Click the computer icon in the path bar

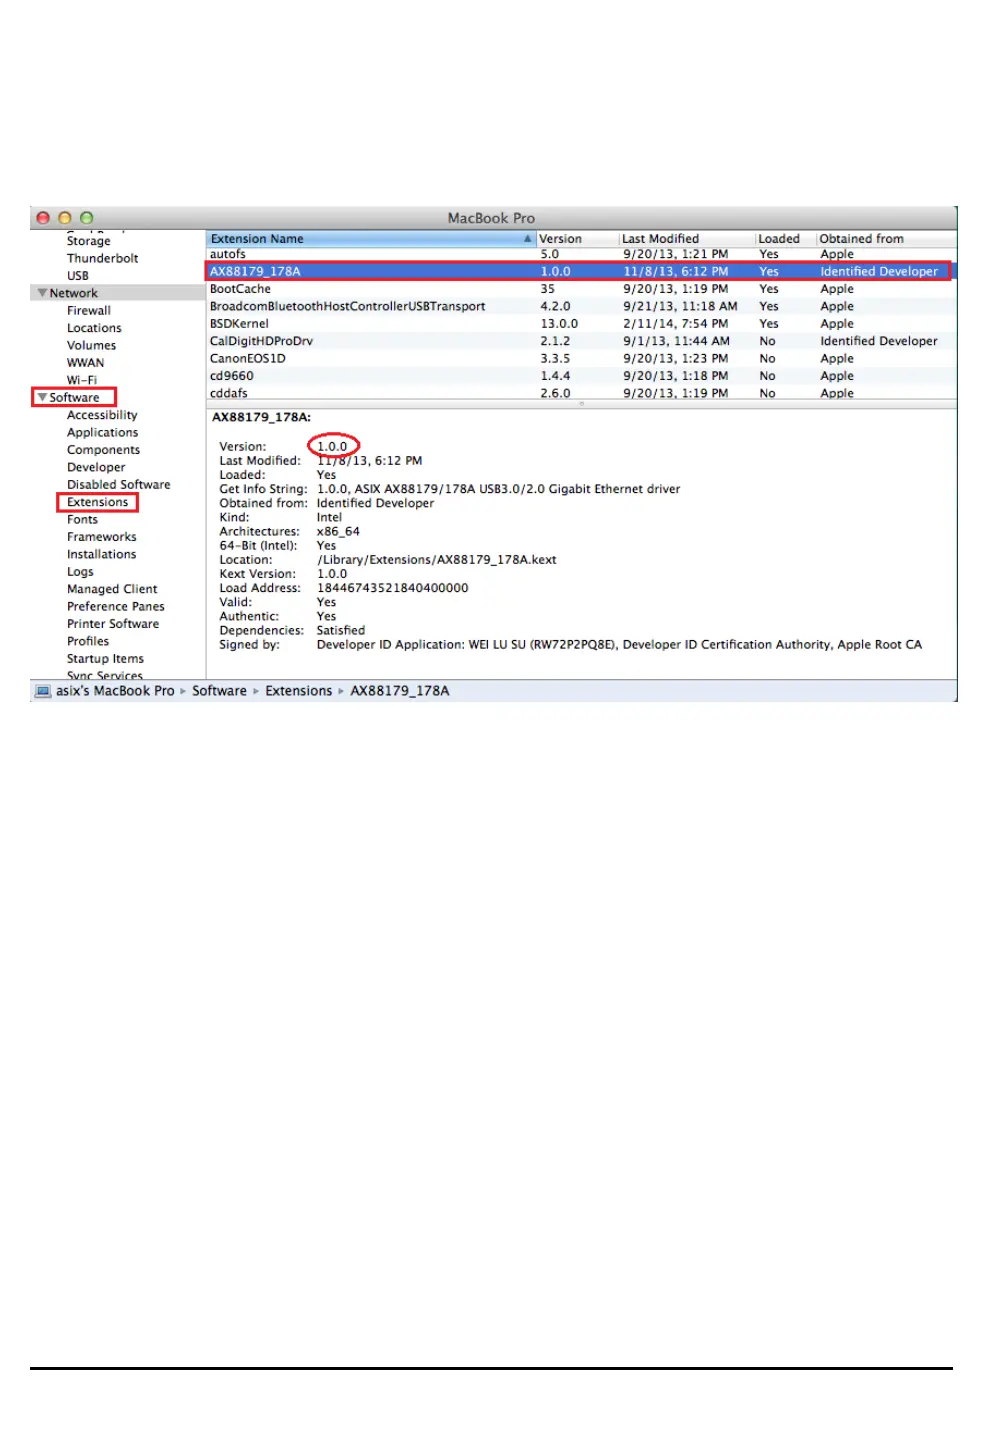click(43, 691)
